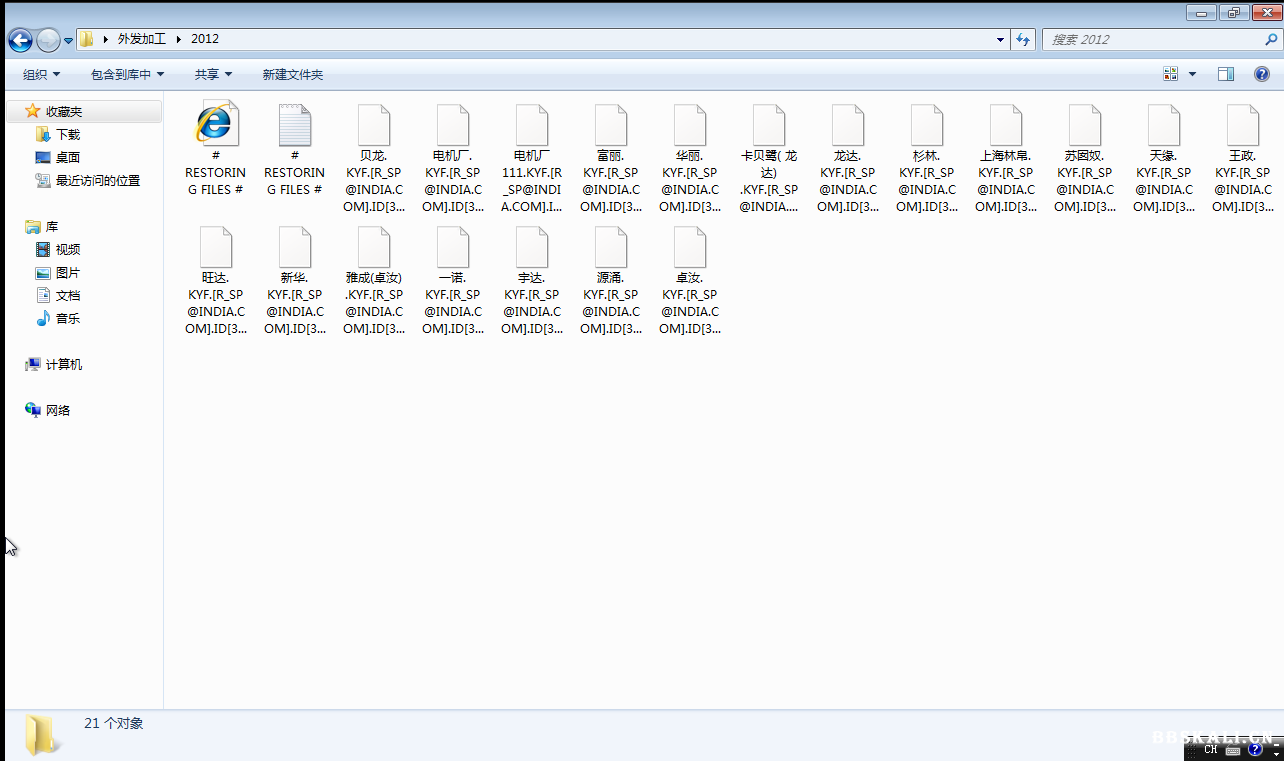The image size is (1284, 761).
Task: Open the help question mark icon
Action: point(1262,74)
